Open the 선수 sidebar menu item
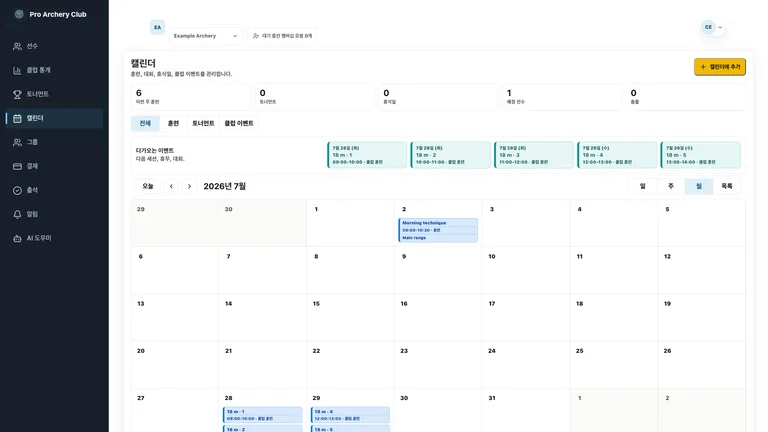 click(54, 46)
